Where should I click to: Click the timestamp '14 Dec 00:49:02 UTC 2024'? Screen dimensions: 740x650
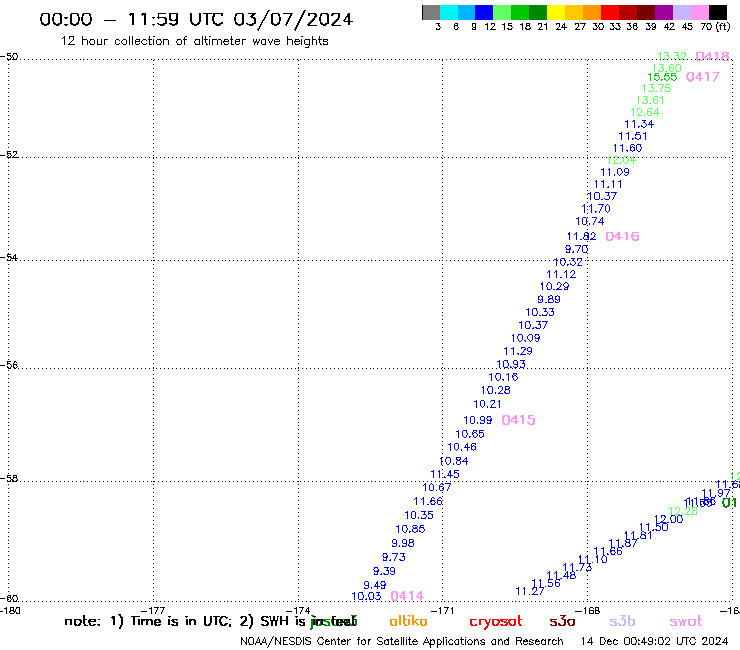[x=654, y=641]
